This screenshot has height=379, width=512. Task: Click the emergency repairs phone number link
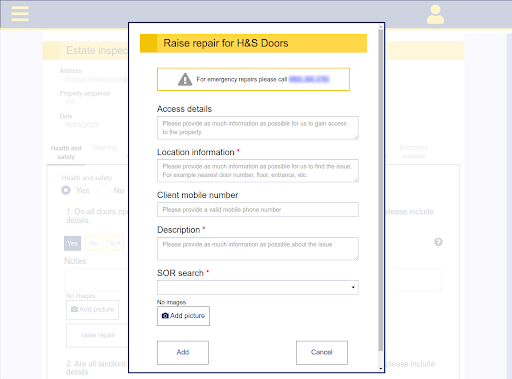tap(309, 79)
